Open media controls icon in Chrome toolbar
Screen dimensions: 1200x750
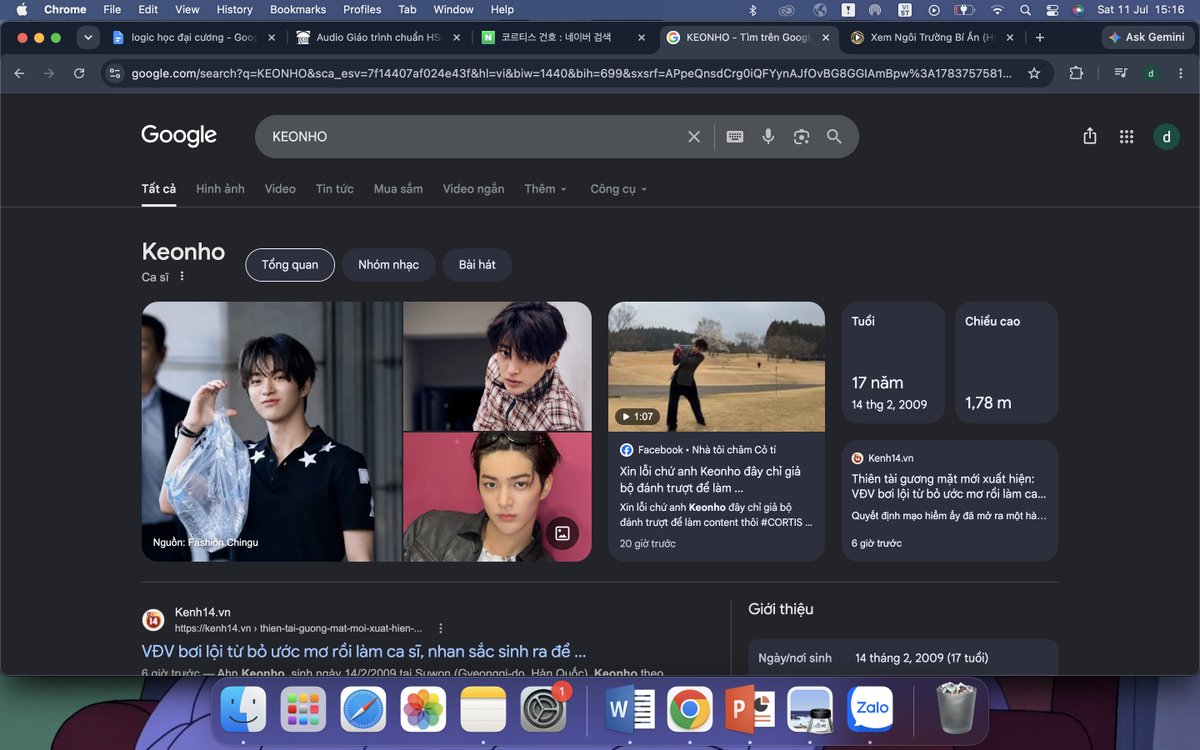coord(1121,73)
